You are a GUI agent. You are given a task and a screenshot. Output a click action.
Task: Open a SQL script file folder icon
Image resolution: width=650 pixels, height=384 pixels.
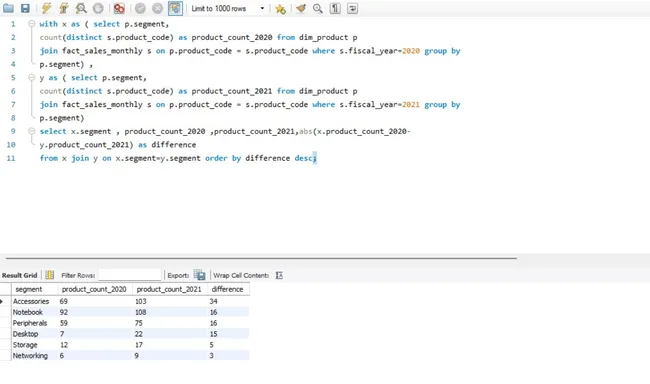[8, 8]
